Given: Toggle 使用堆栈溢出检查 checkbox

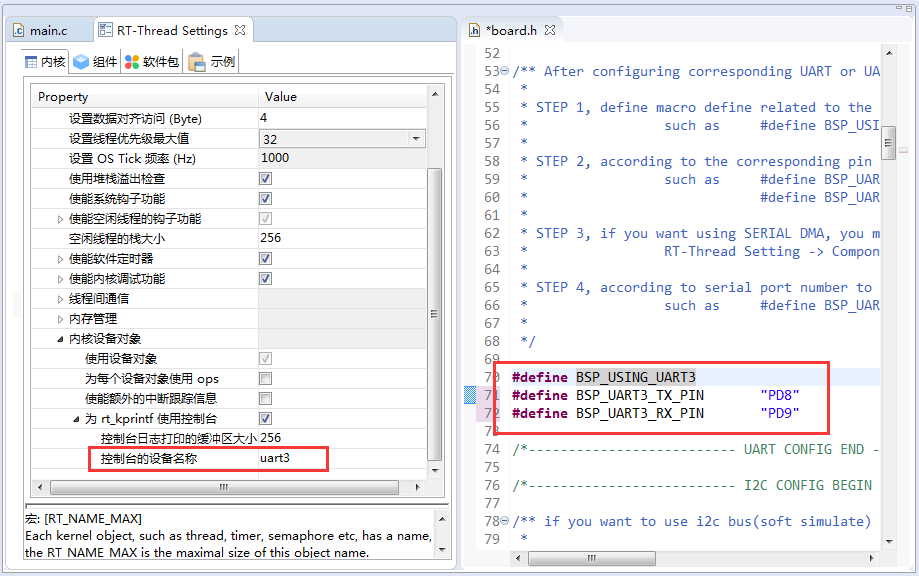Looking at the screenshot, I should point(266,179).
